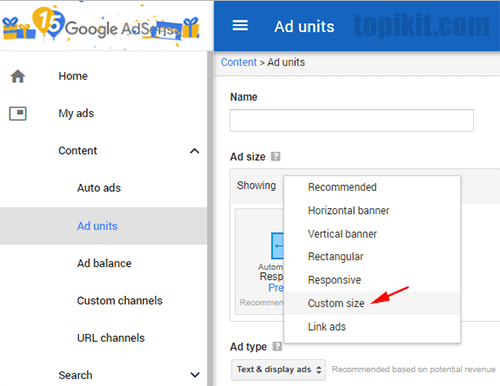The image size is (500, 386).
Task: Open My ads in sidebar
Action: click(x=76, y=113)
